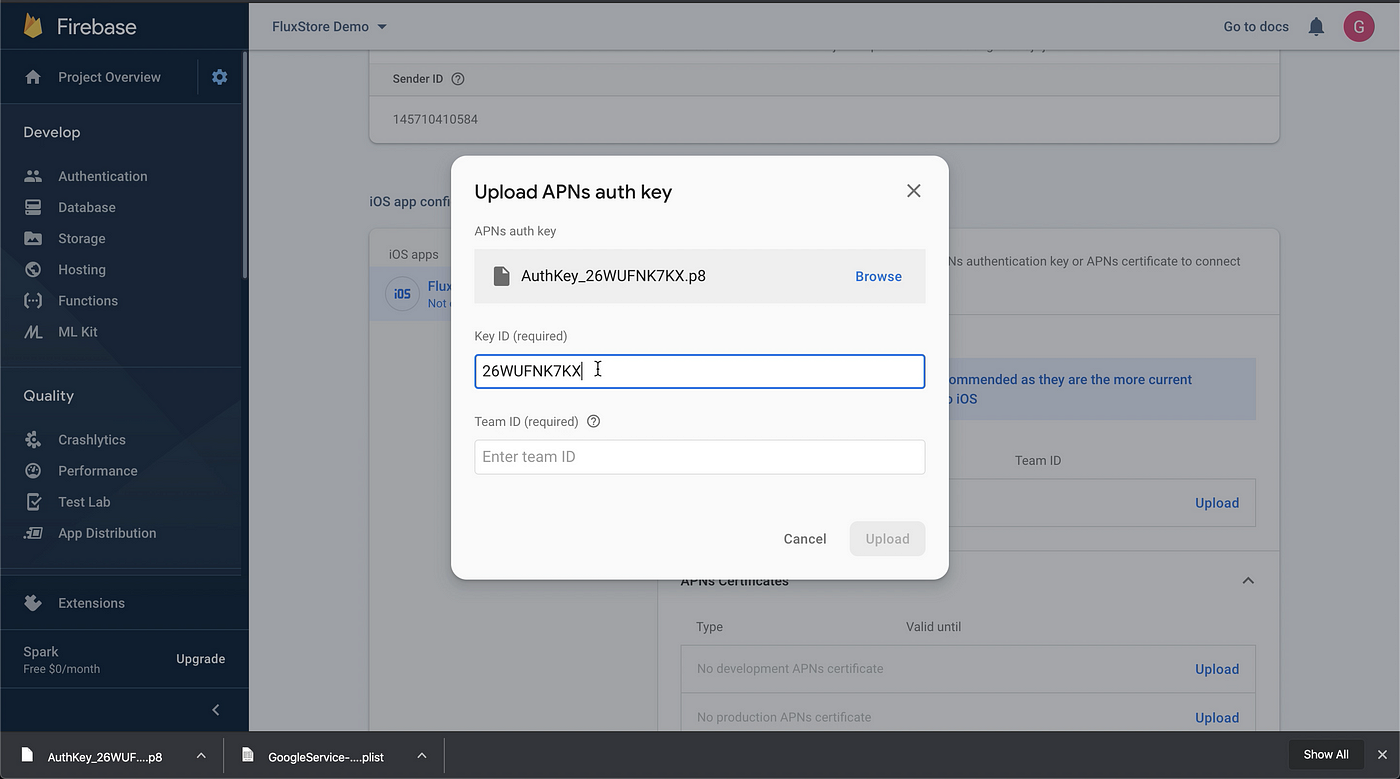Click the ML Kit icon
The width and height of the screenshot is (1400, 779).
(33, 332)
